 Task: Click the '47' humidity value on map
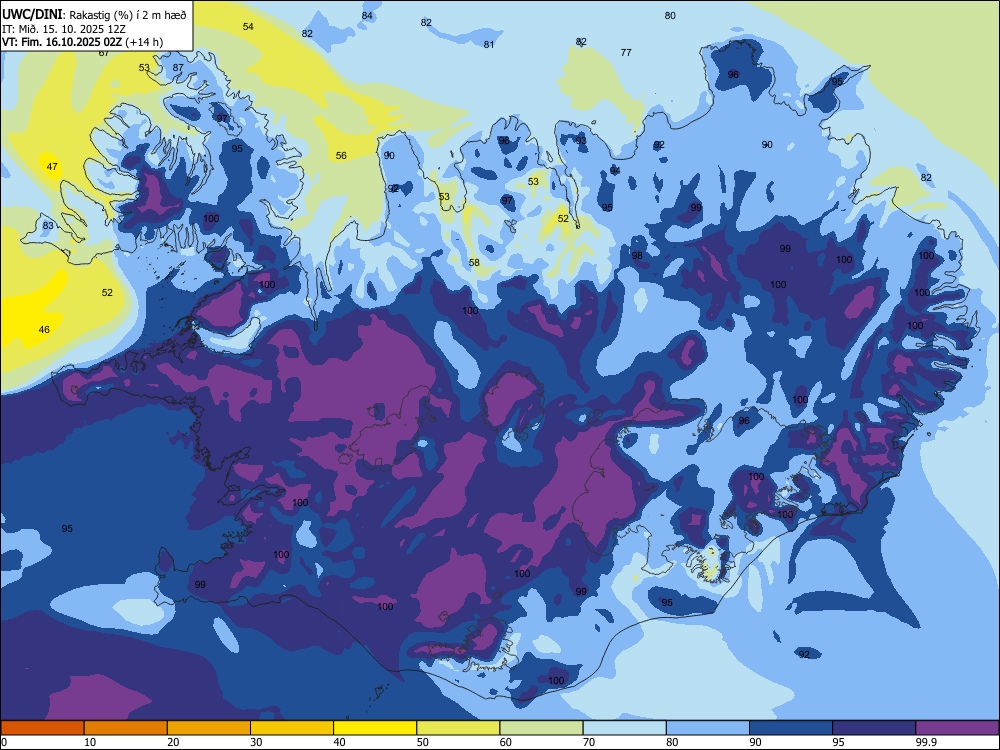(x=52, y=166)
